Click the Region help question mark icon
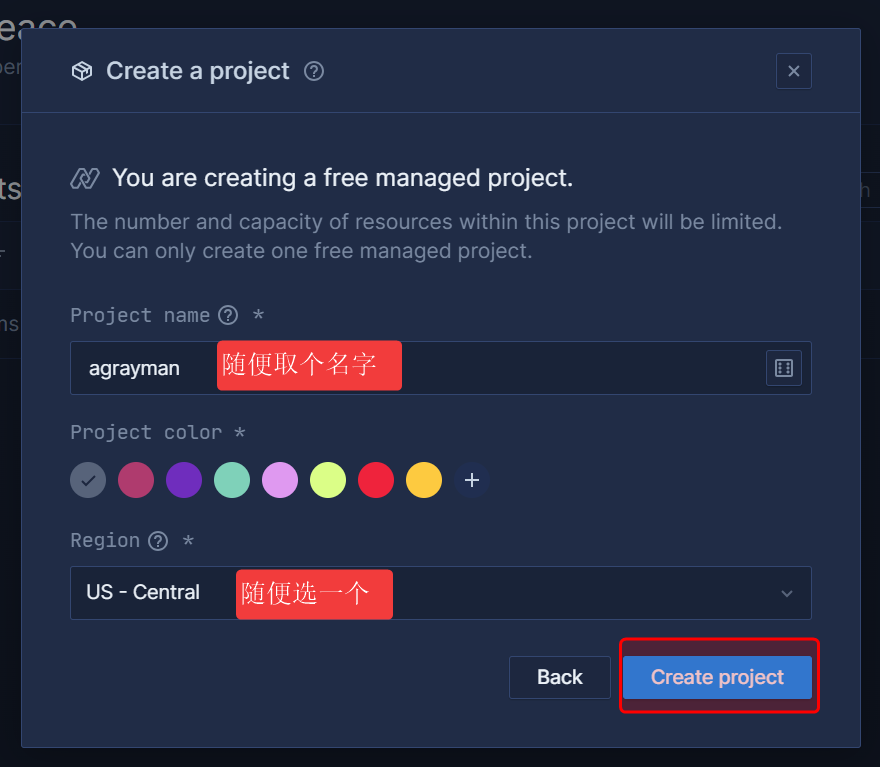 [x=158, y=541]
